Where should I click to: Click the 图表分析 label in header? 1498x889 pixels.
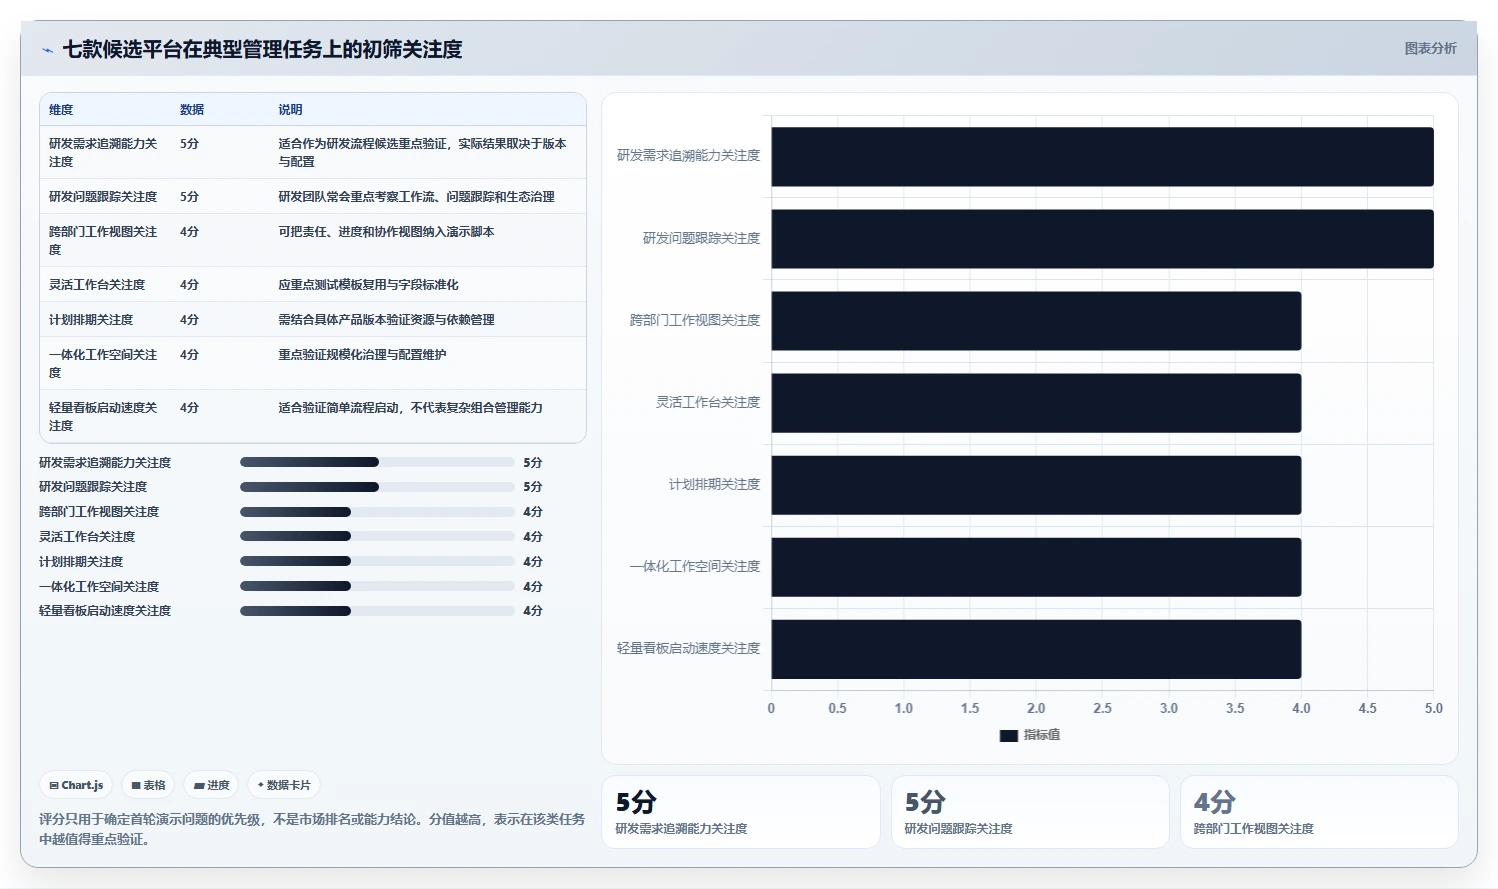(1430, 48)
